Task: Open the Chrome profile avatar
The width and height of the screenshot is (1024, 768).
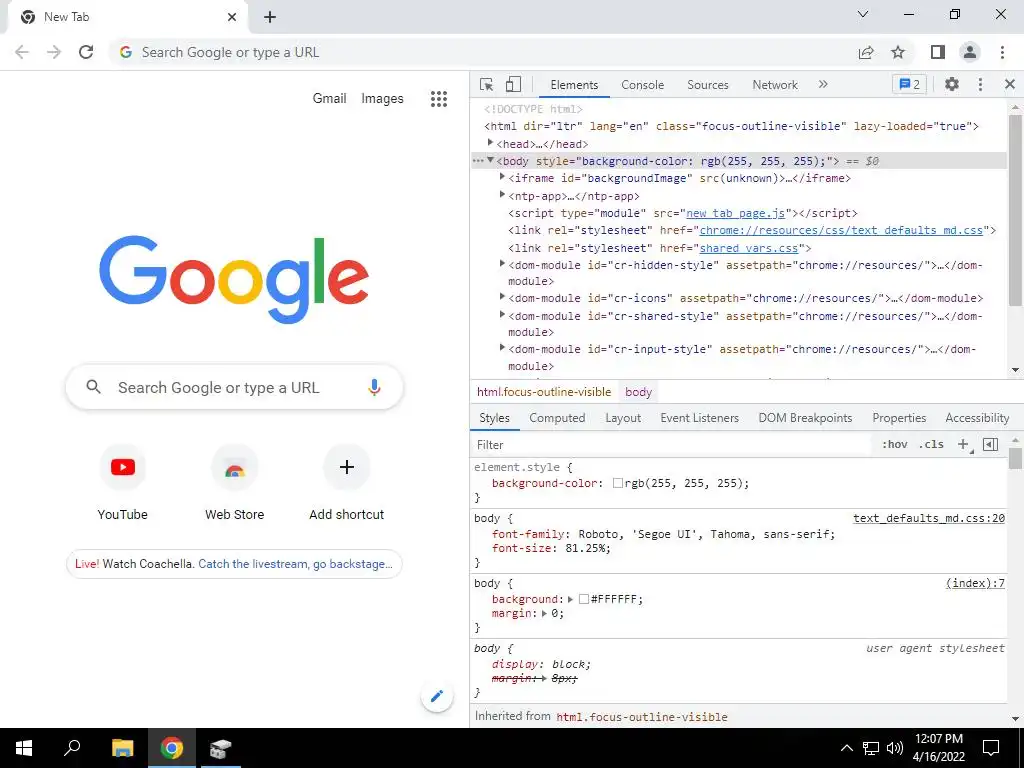Action: point(970,52)
